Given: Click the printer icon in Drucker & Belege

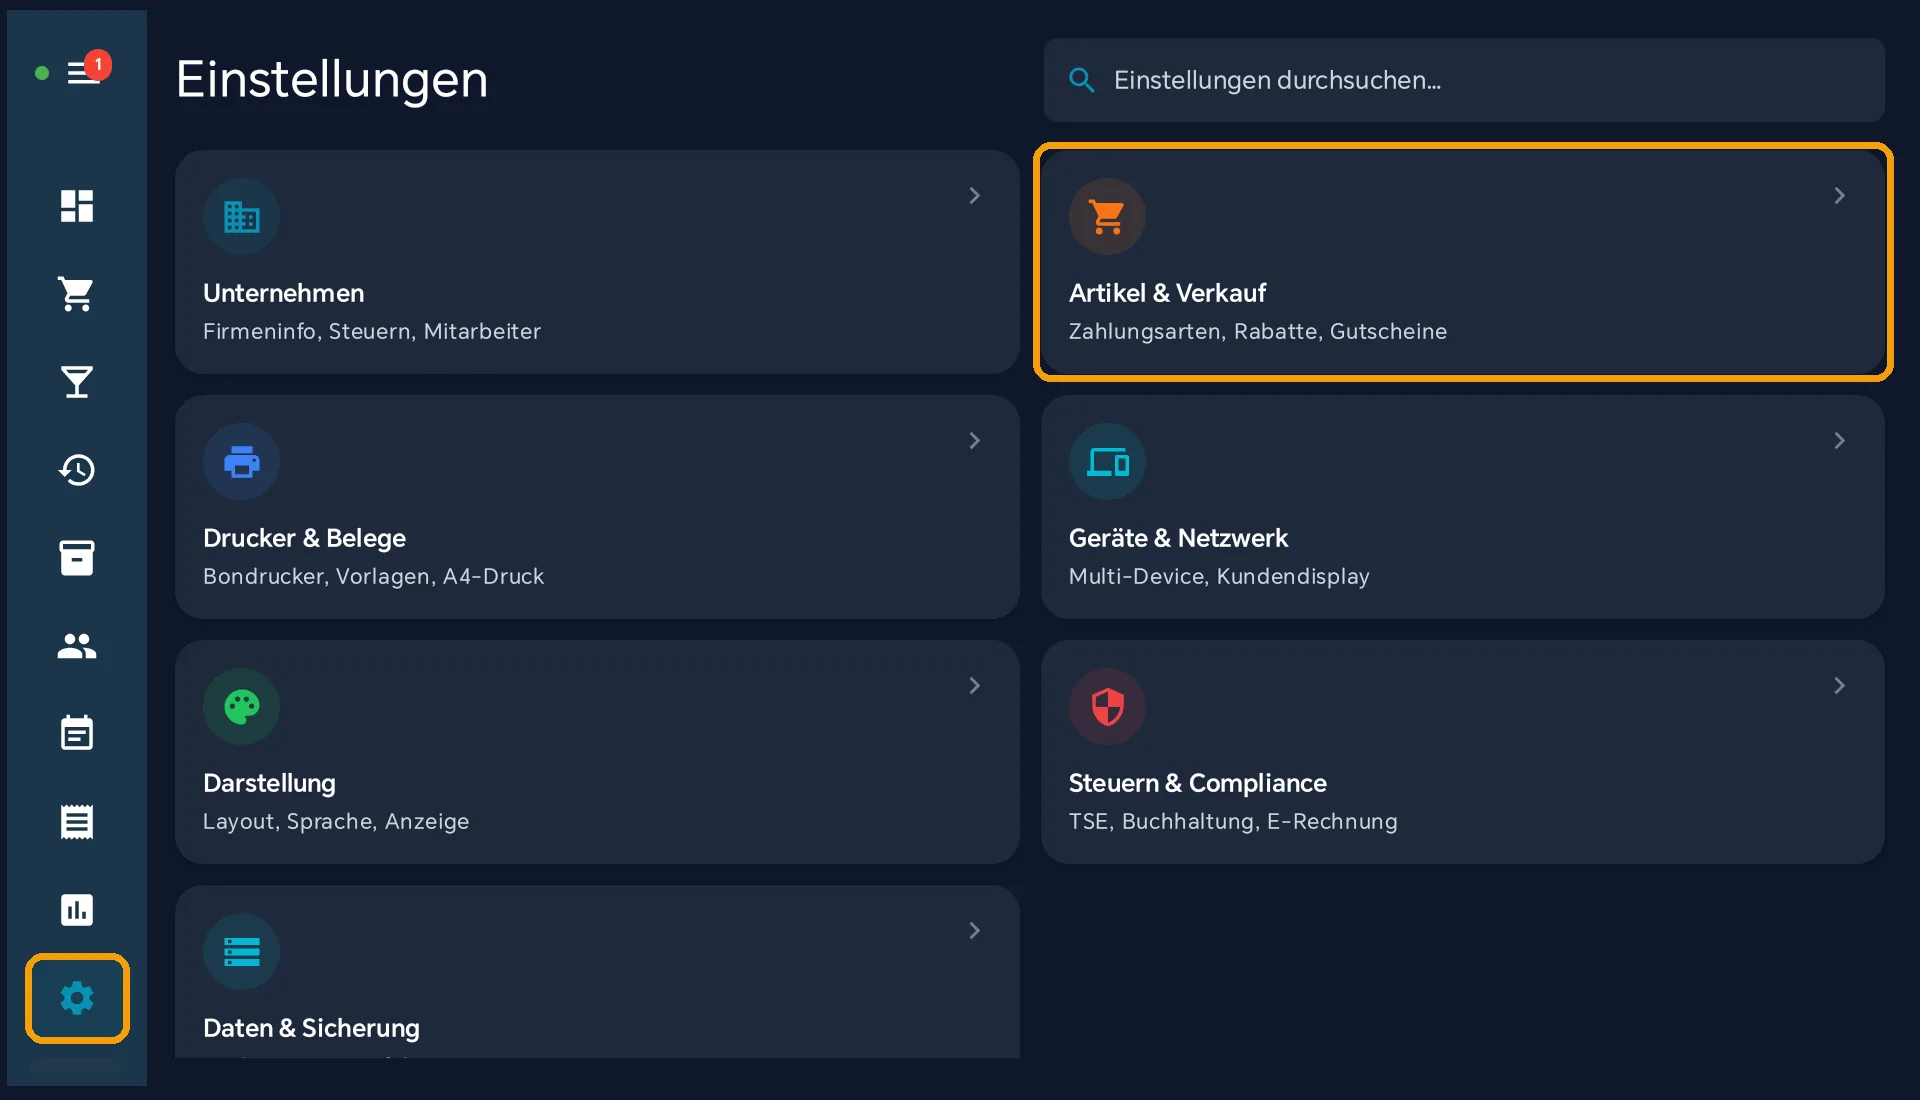Looking at the screenshot, I should (x=241, y=461).
